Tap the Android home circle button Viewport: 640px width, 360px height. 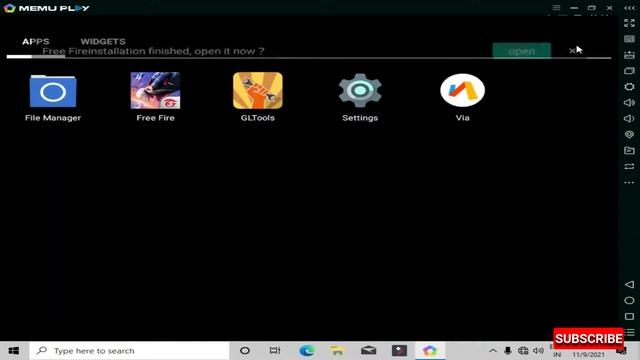click(x=629, y=300)
